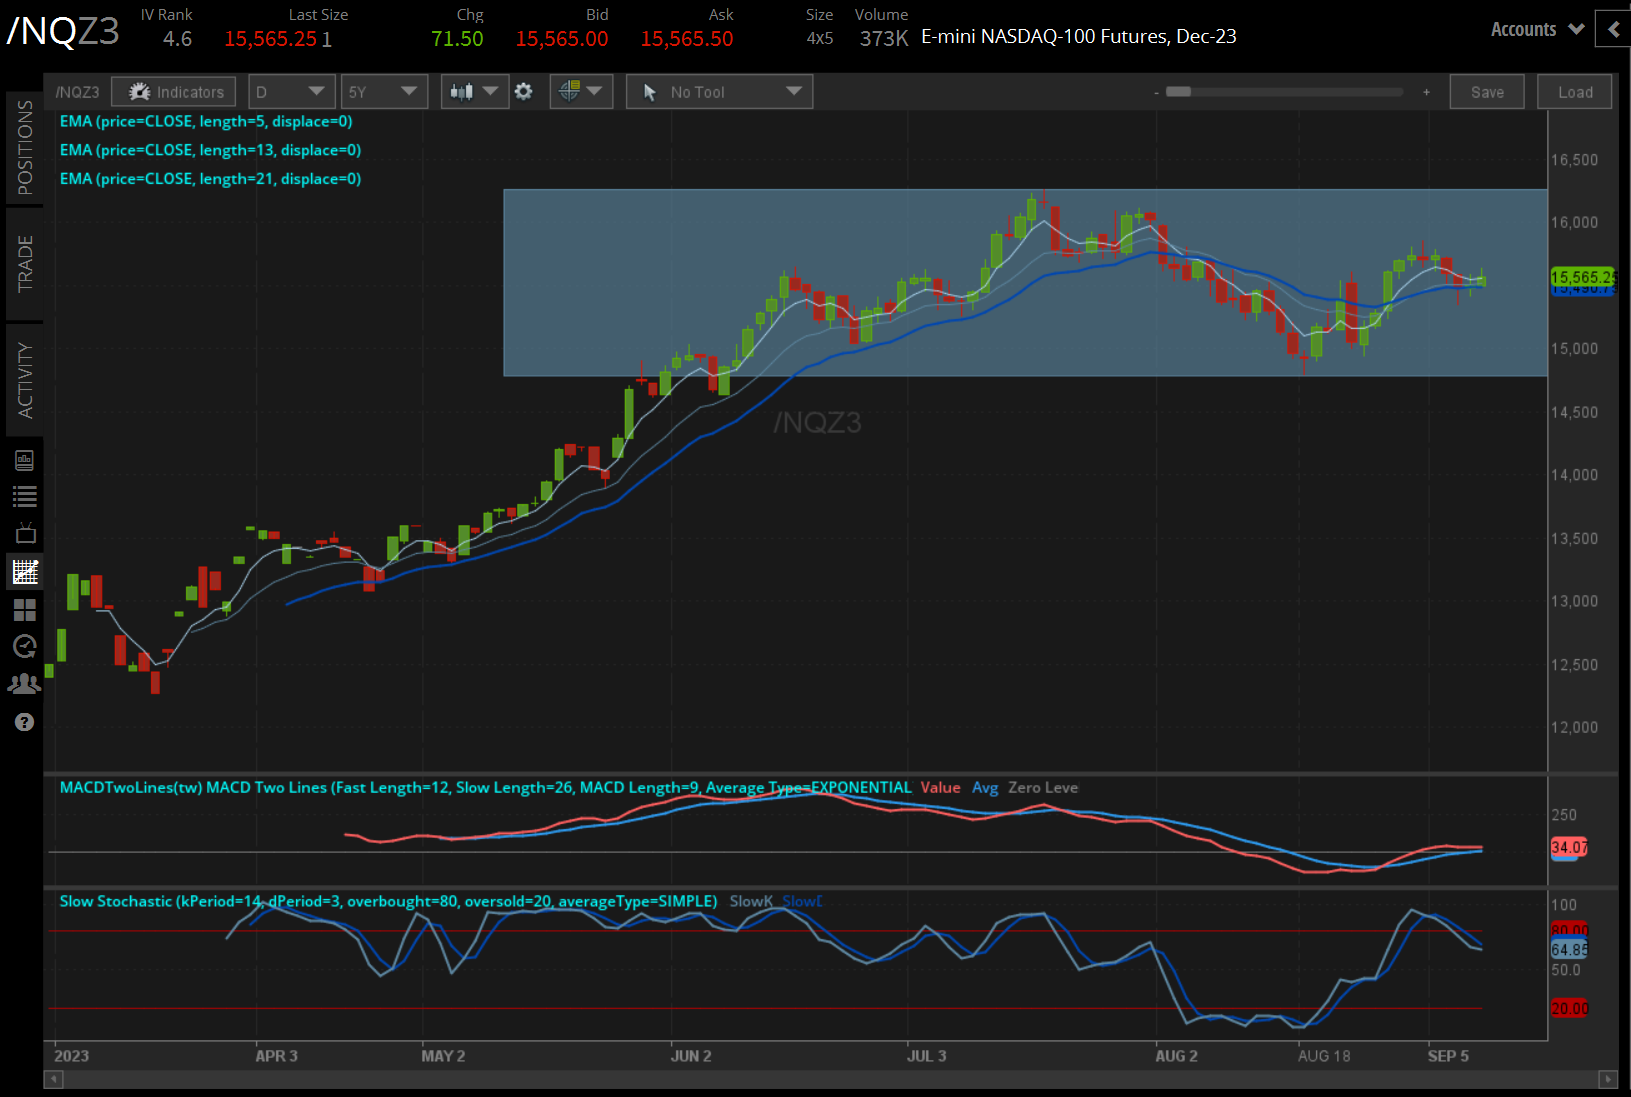Viewport: 1631px width, 1097px height.
Task: Select the charts icon in left sidebar
Action: pyautogui.click(x=25, y=572)
